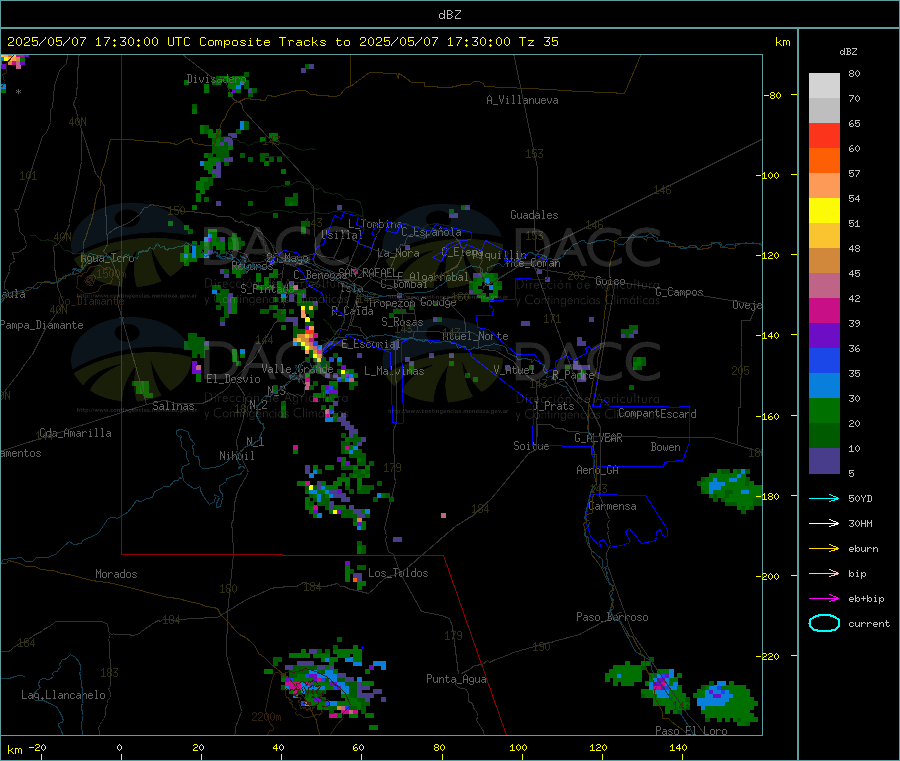Click the G_ALVEAR map label
Viewport: 900px width, 761px height.
[x=598, y=438]
